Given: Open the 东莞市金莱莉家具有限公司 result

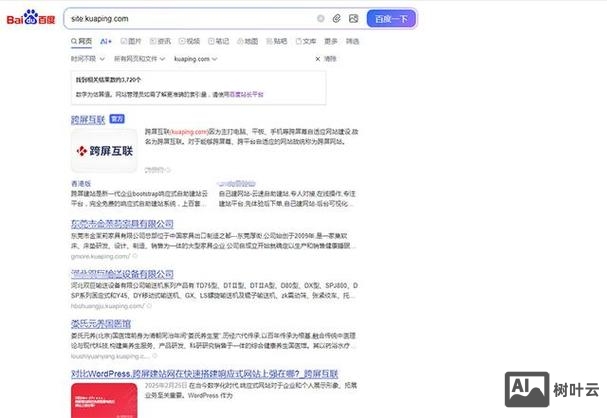Looking at the screenshot, I should point(122,224).
